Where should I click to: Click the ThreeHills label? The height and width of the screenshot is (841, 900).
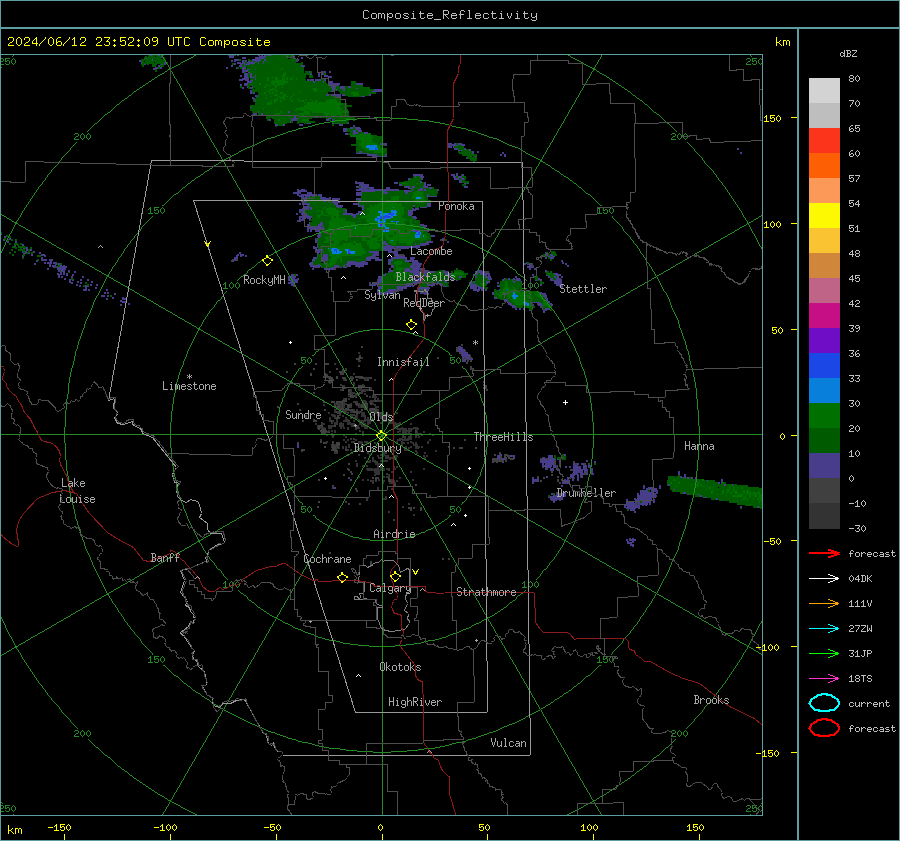point(503,437)
